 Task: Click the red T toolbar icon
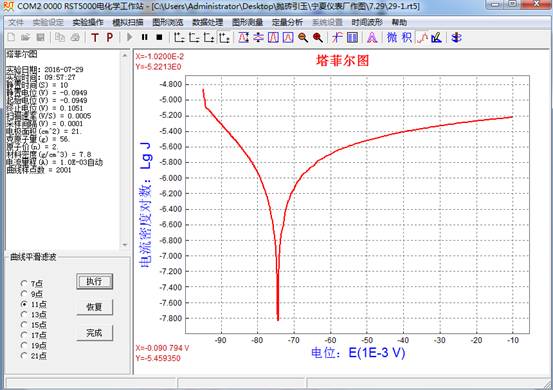point(95,37)
